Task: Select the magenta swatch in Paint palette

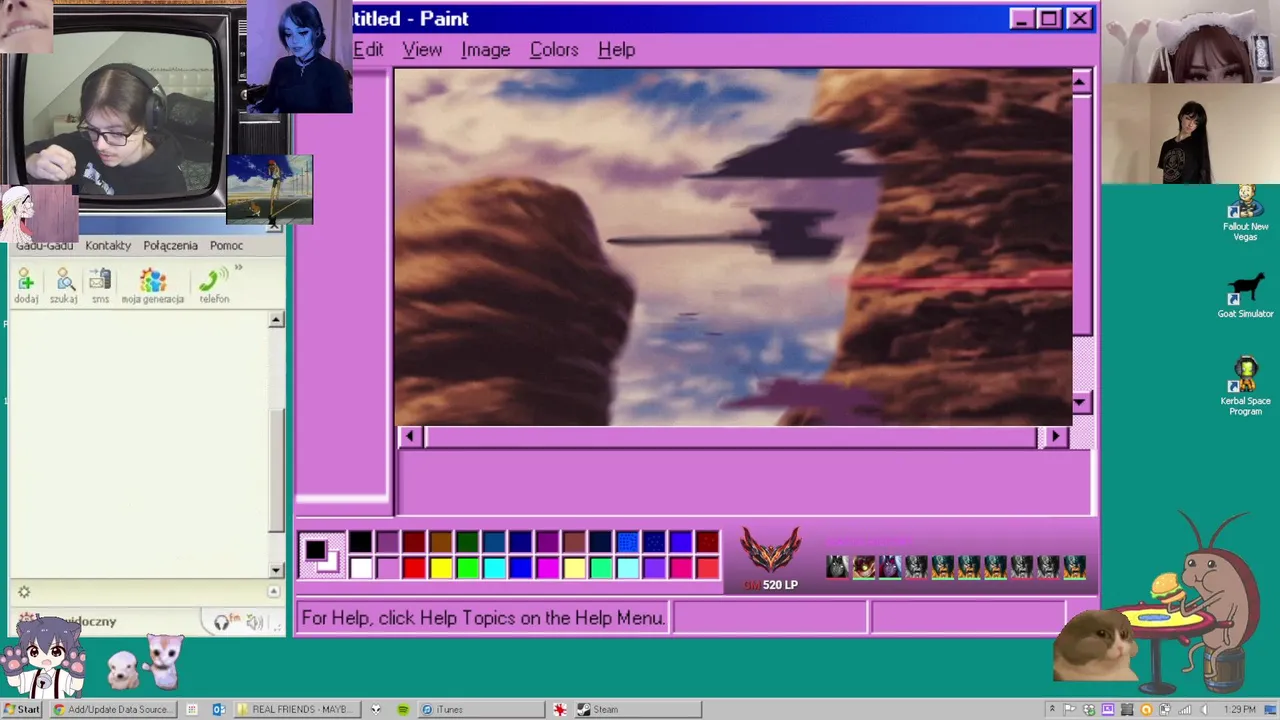Action: click(547, 568)
